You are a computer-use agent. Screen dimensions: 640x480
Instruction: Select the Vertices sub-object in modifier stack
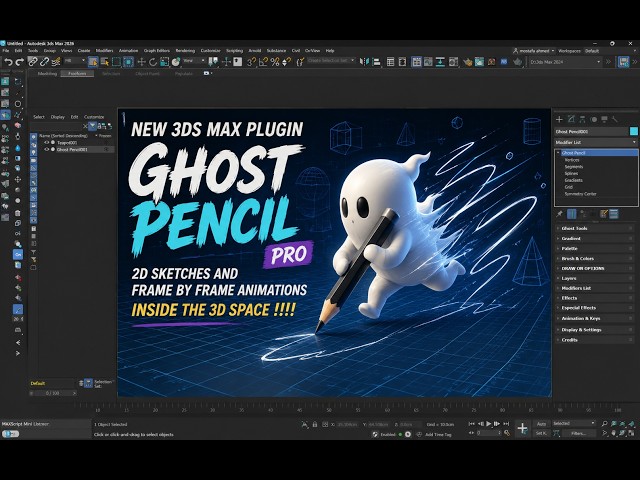(572, 160)
